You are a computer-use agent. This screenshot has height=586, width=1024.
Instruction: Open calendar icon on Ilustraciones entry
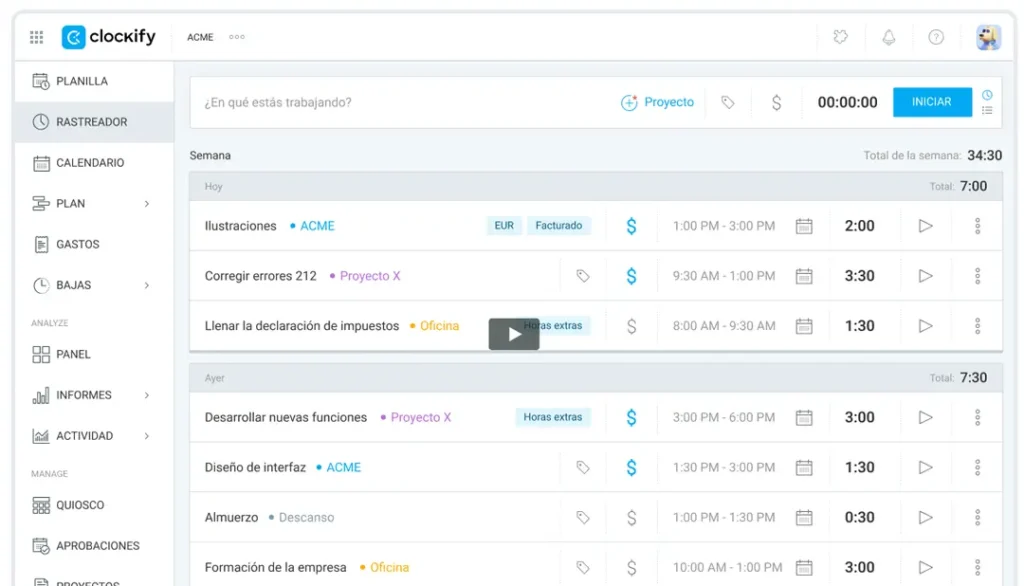pyautogui.click(x=804, y=226)
